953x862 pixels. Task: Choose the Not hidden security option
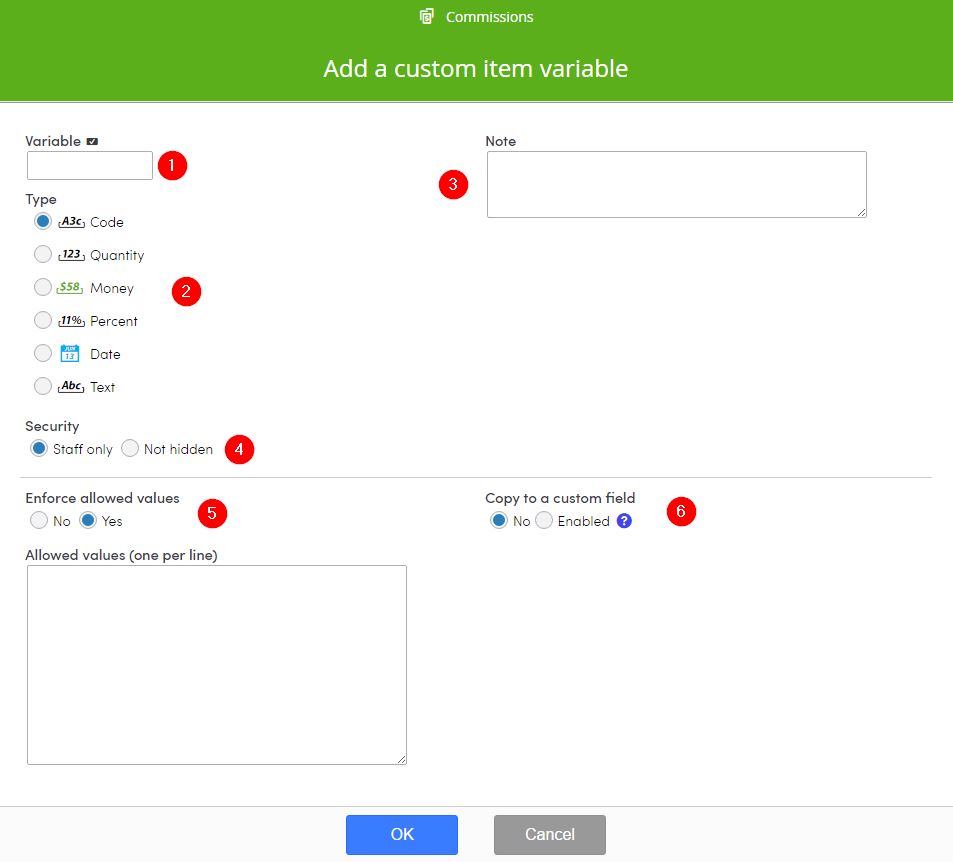point(130,449)
